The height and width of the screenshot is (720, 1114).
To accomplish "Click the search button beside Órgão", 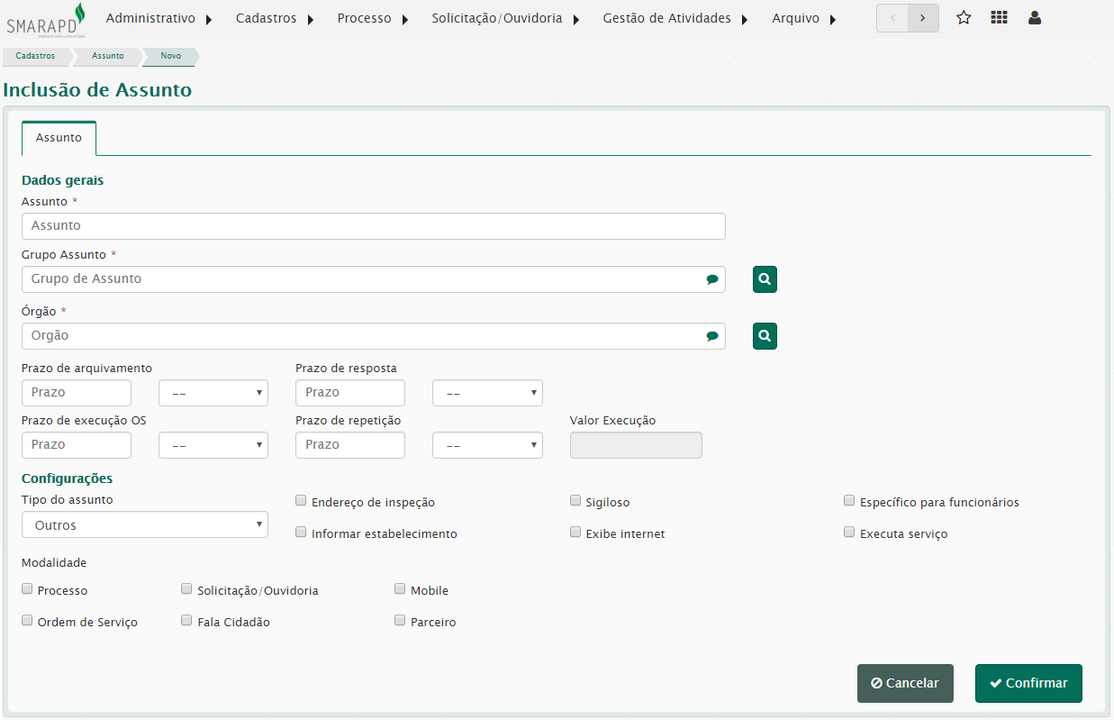I will [x=764, y=337].
